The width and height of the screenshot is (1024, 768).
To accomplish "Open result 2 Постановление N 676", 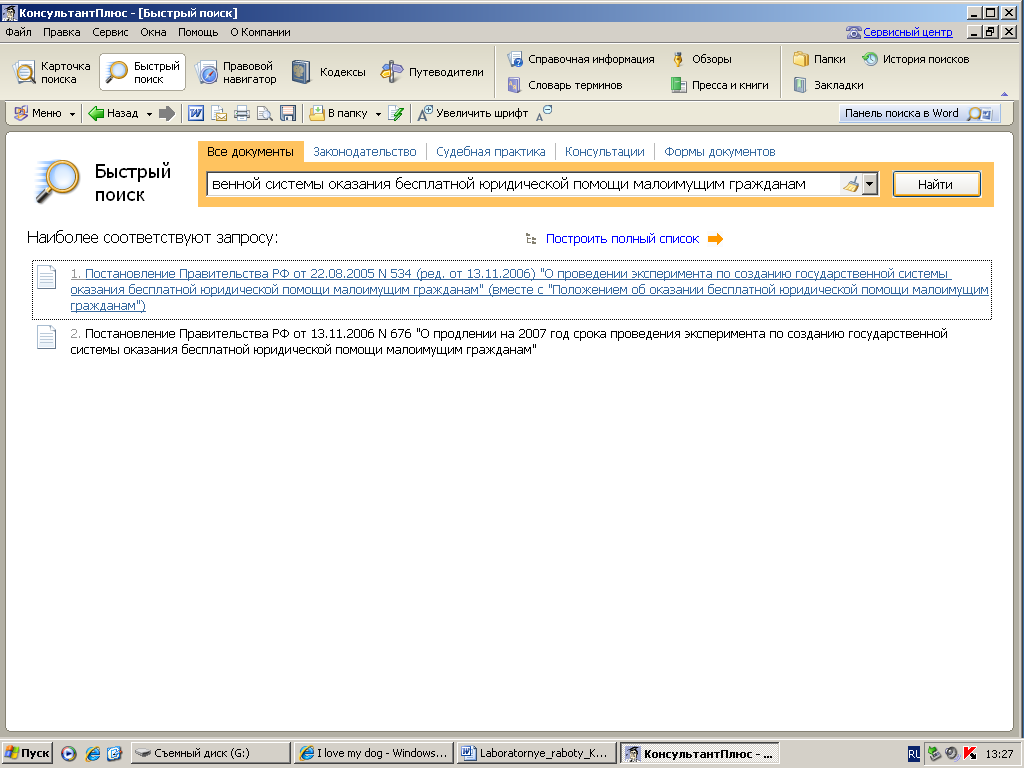I will coord(509,342).
